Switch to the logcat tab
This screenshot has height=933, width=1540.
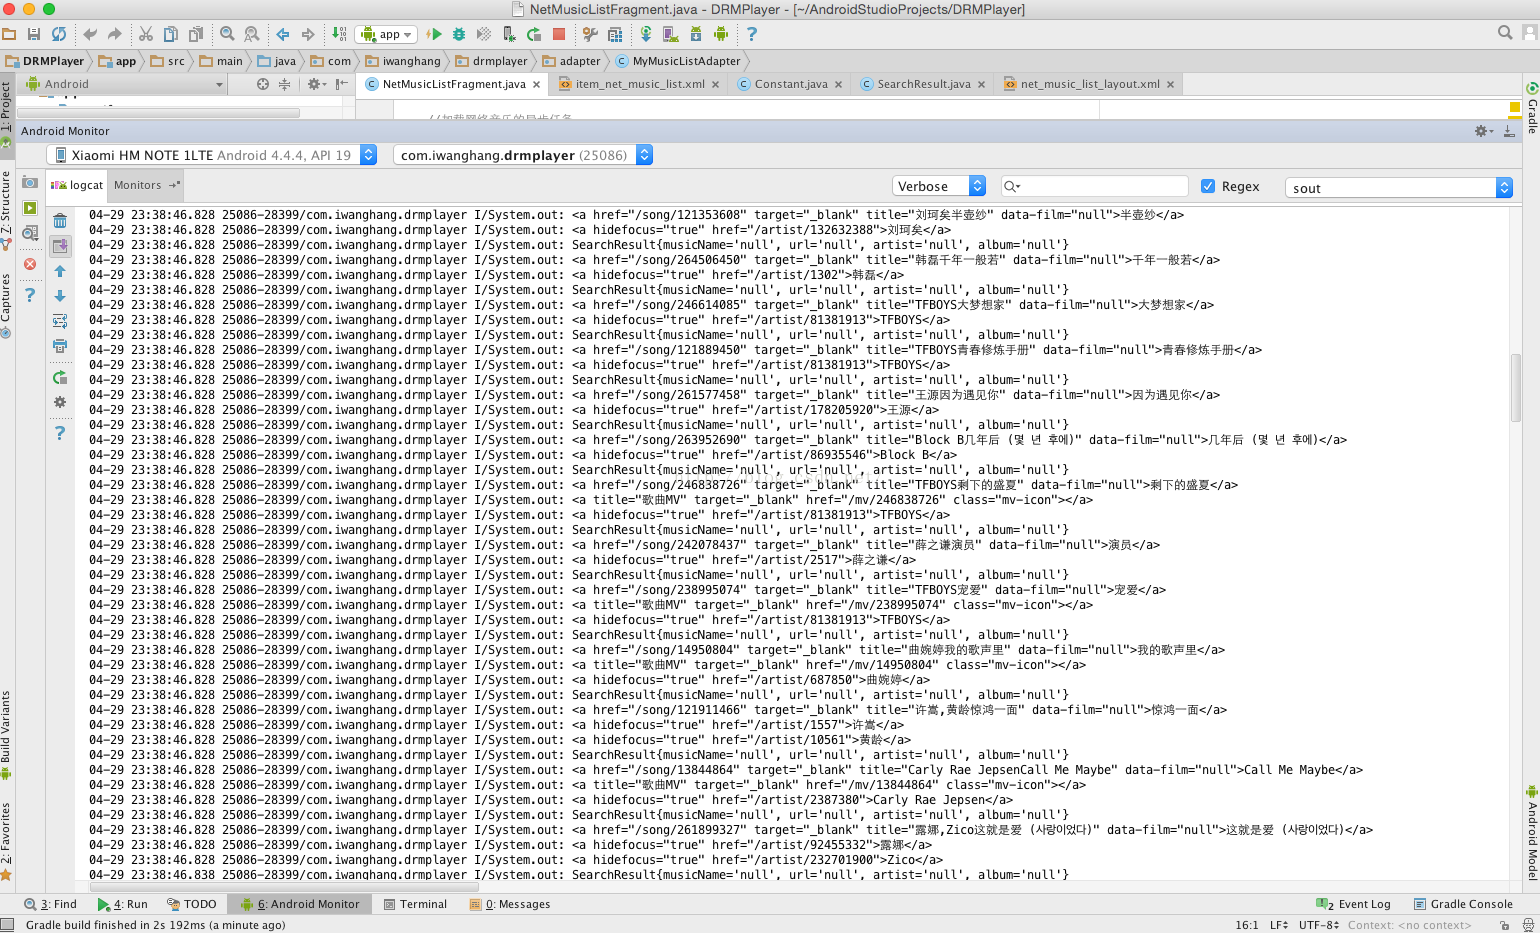78,185
